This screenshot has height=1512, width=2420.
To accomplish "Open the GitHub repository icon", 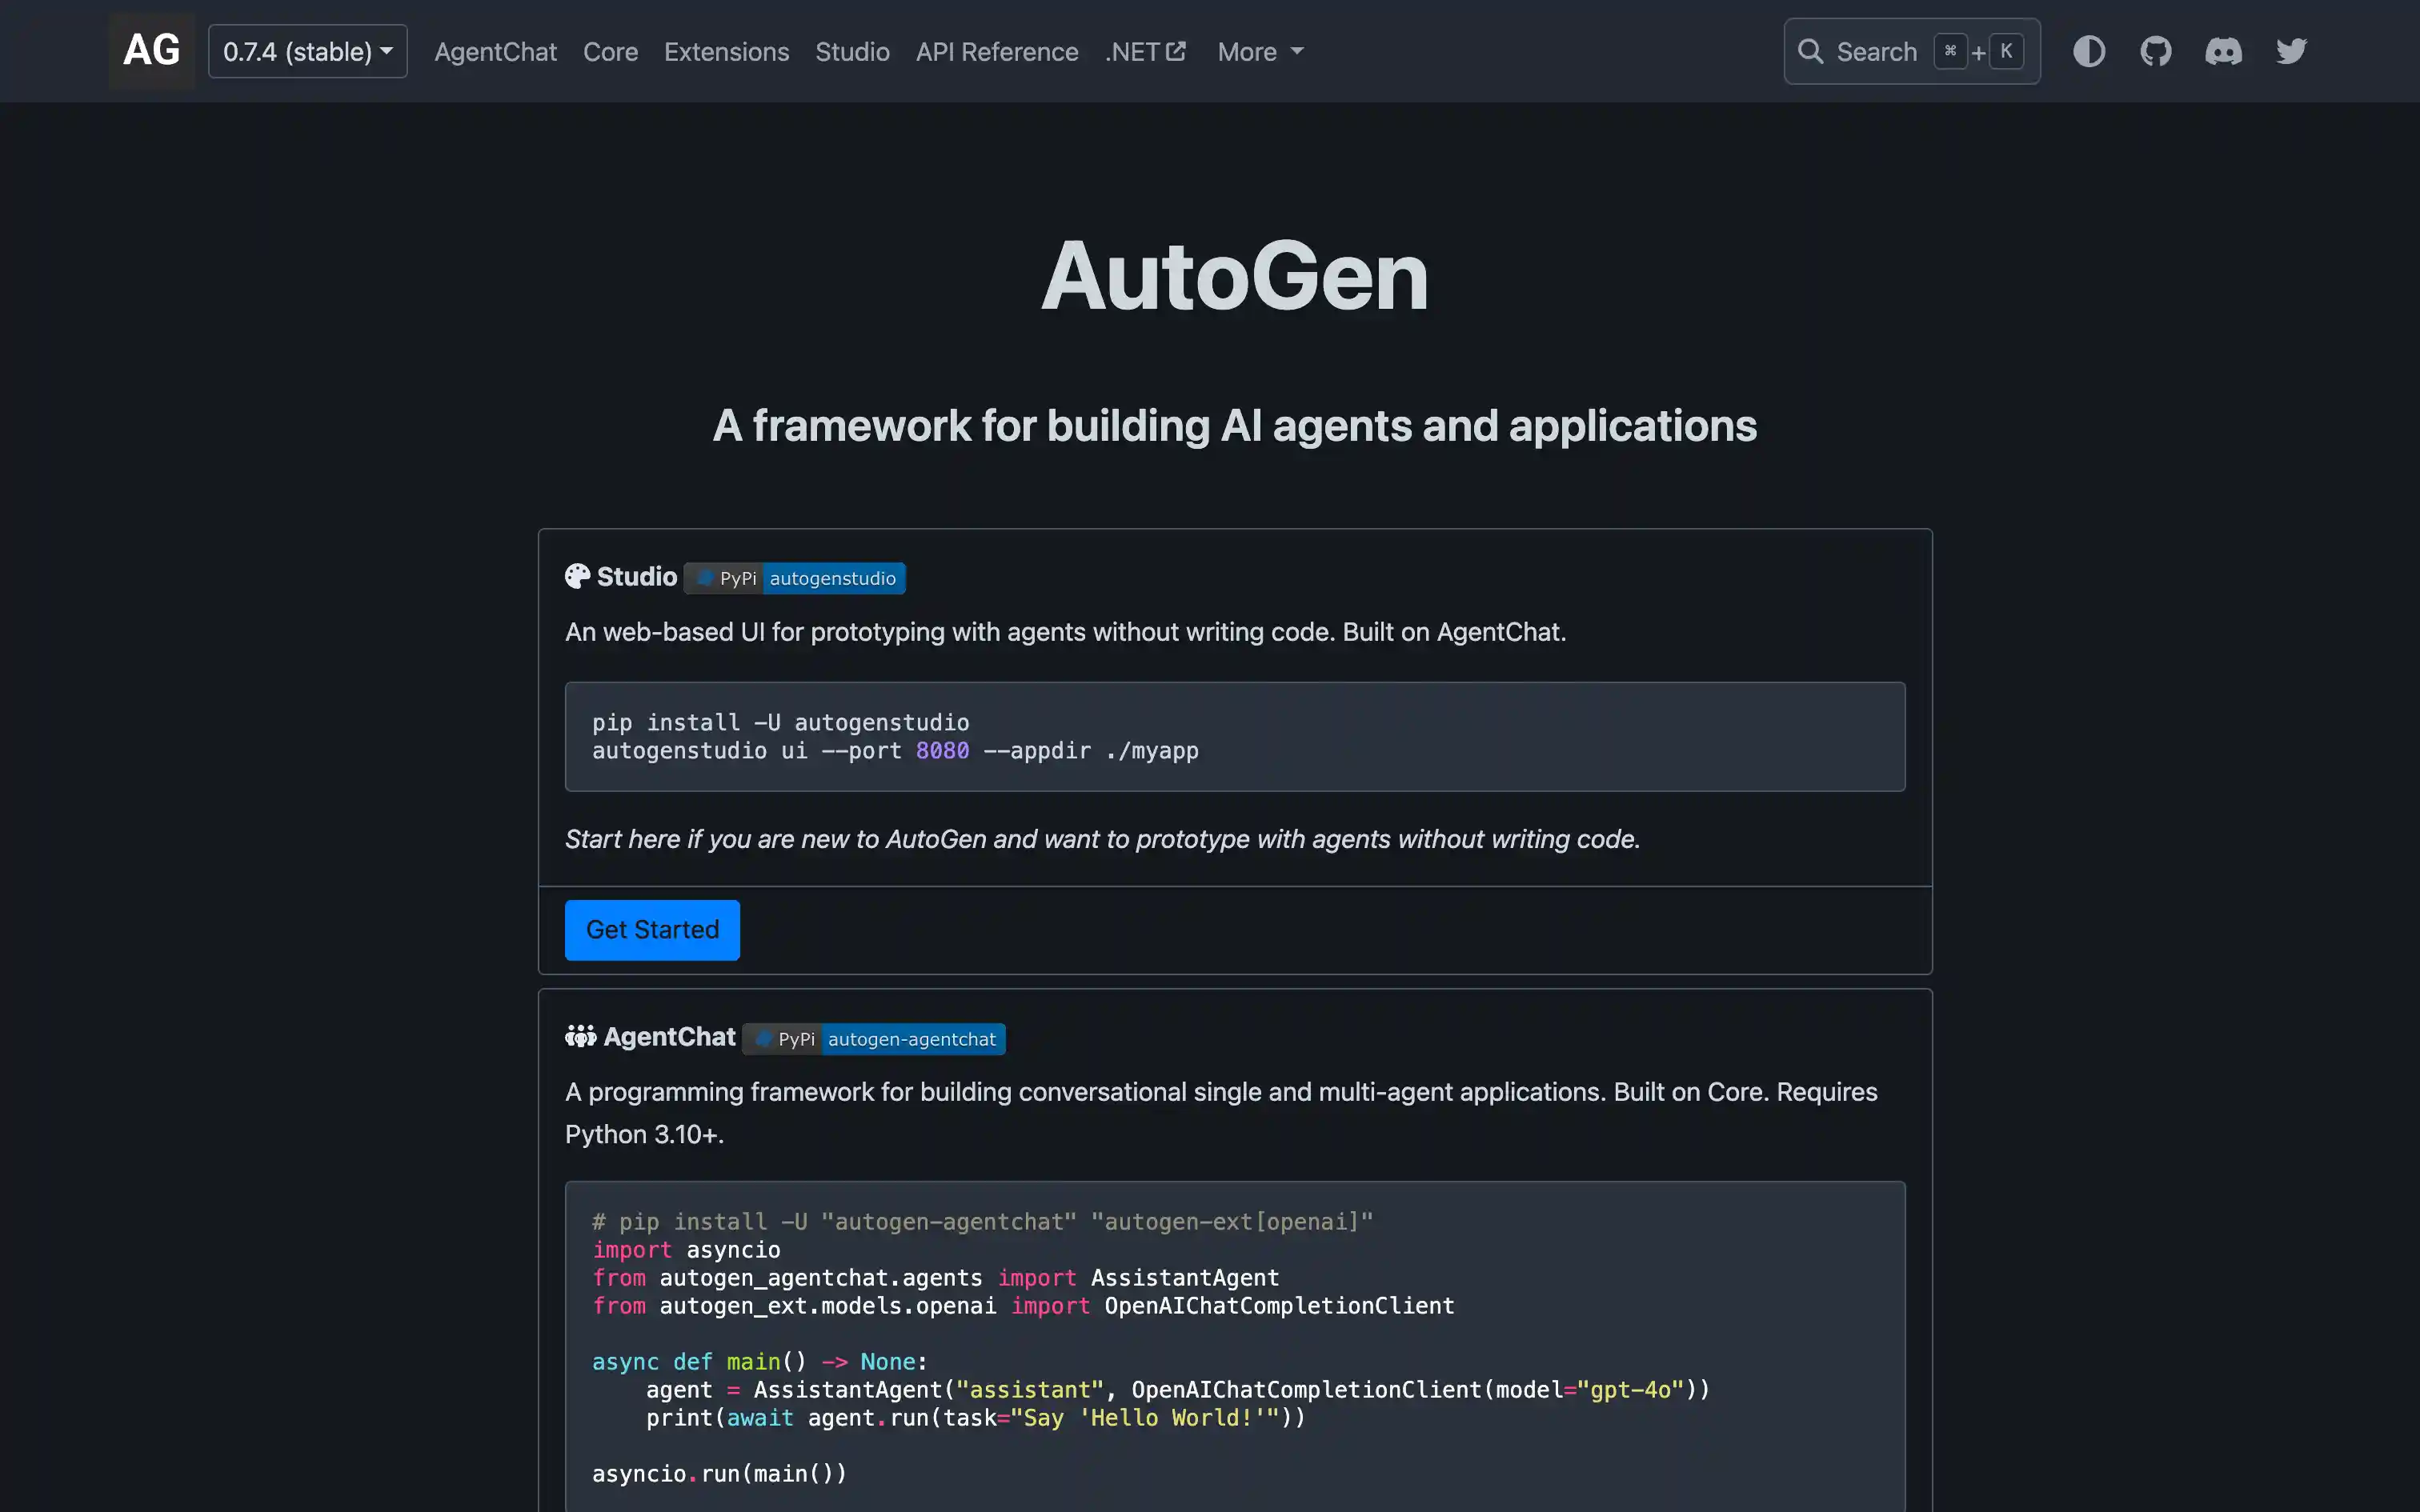I will click(2156, 51).
